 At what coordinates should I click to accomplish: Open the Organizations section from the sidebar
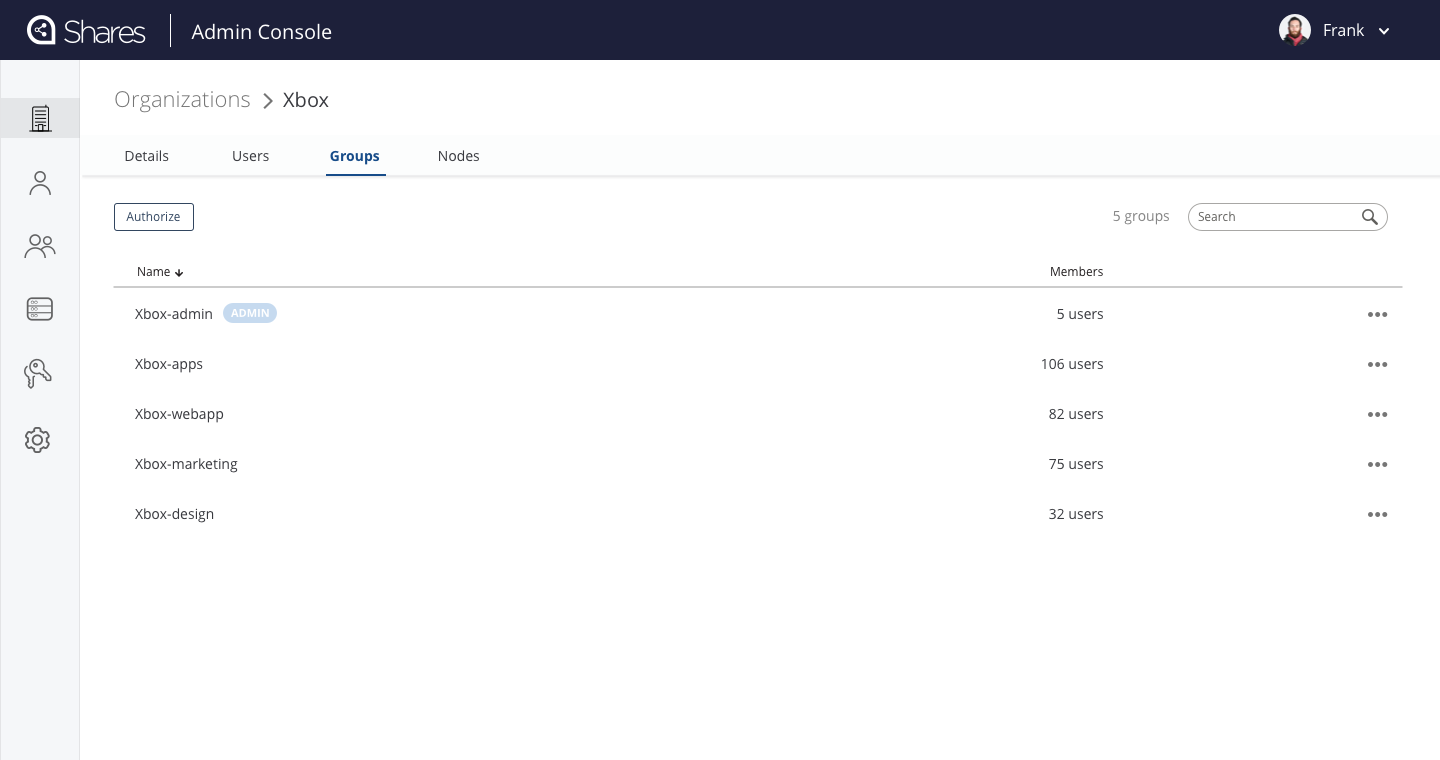pos(40,118)
